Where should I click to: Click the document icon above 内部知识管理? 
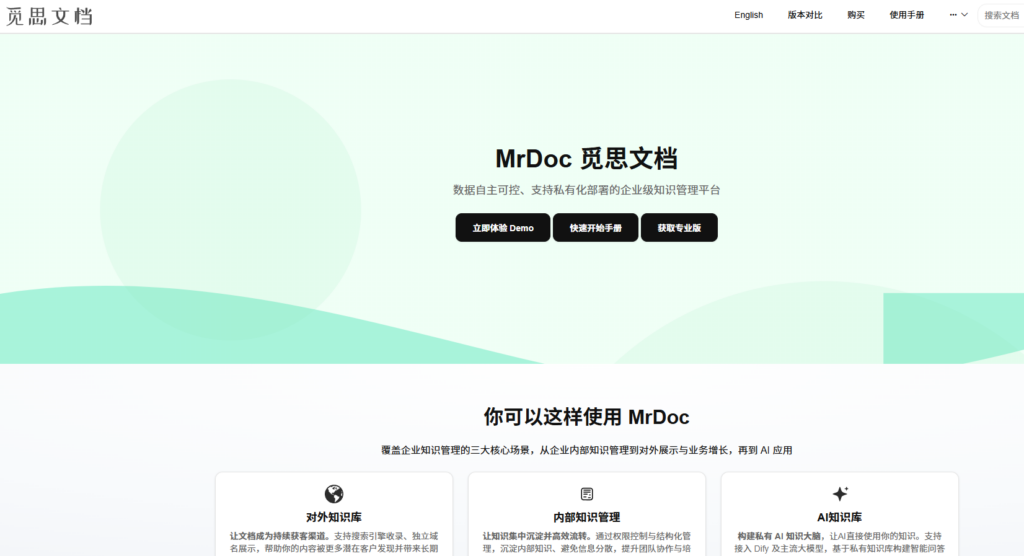[x=587, y=494]
